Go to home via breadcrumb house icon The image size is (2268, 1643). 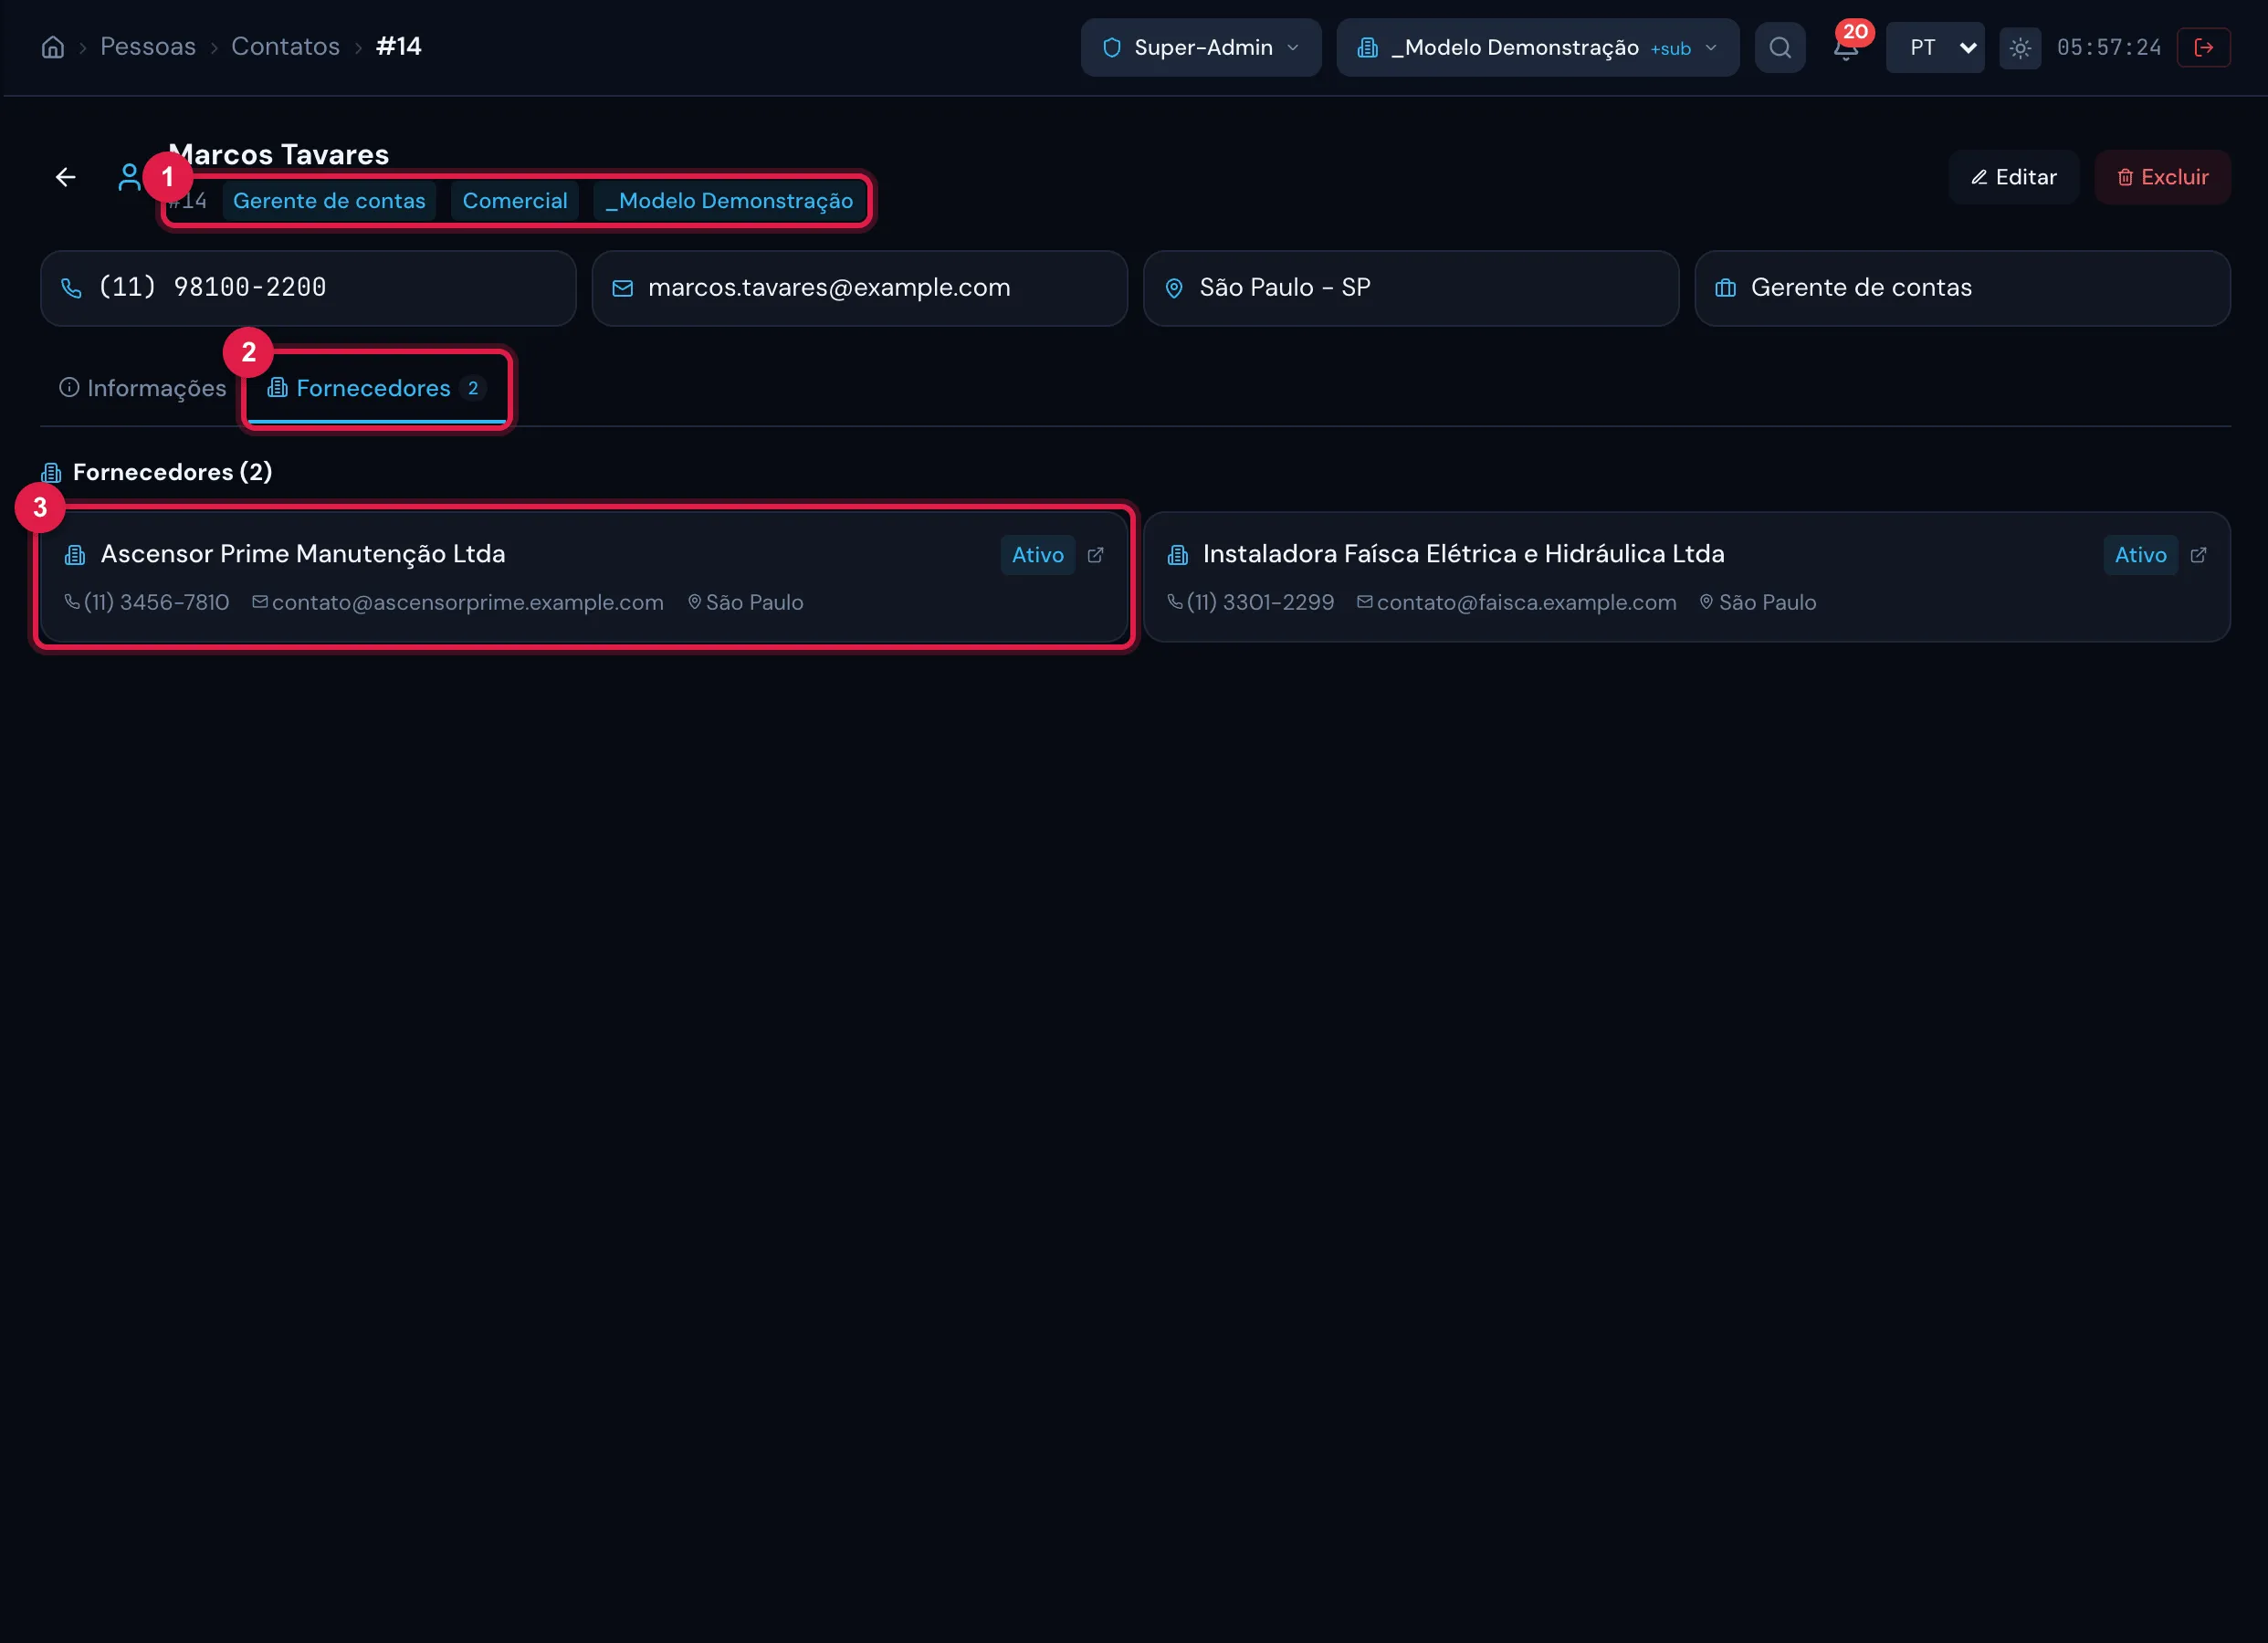pyautogui.click(x=53, y=47)
